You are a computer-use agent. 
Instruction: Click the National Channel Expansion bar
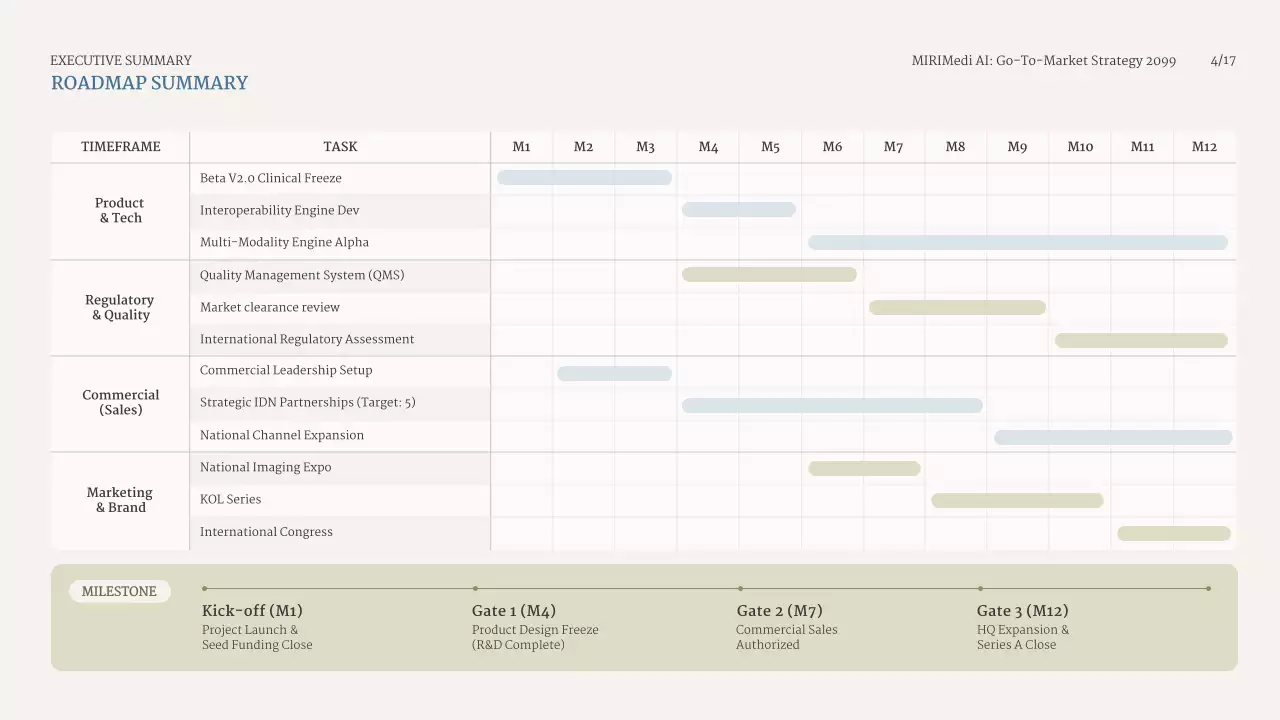click(x=1113, y=438)
